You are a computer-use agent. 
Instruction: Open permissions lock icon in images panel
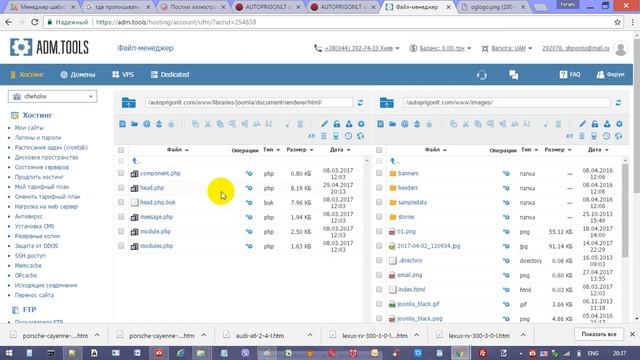pos(595,124)
